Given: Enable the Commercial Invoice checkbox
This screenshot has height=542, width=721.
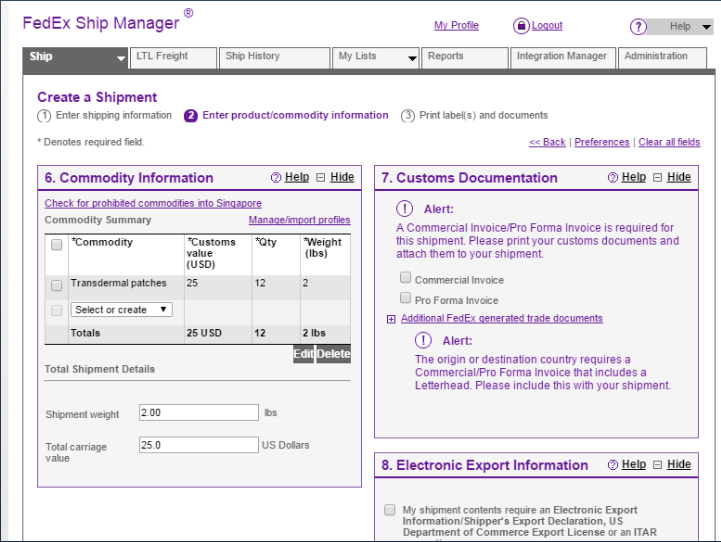Looking at the screenshot, I should tap(405, 277).
